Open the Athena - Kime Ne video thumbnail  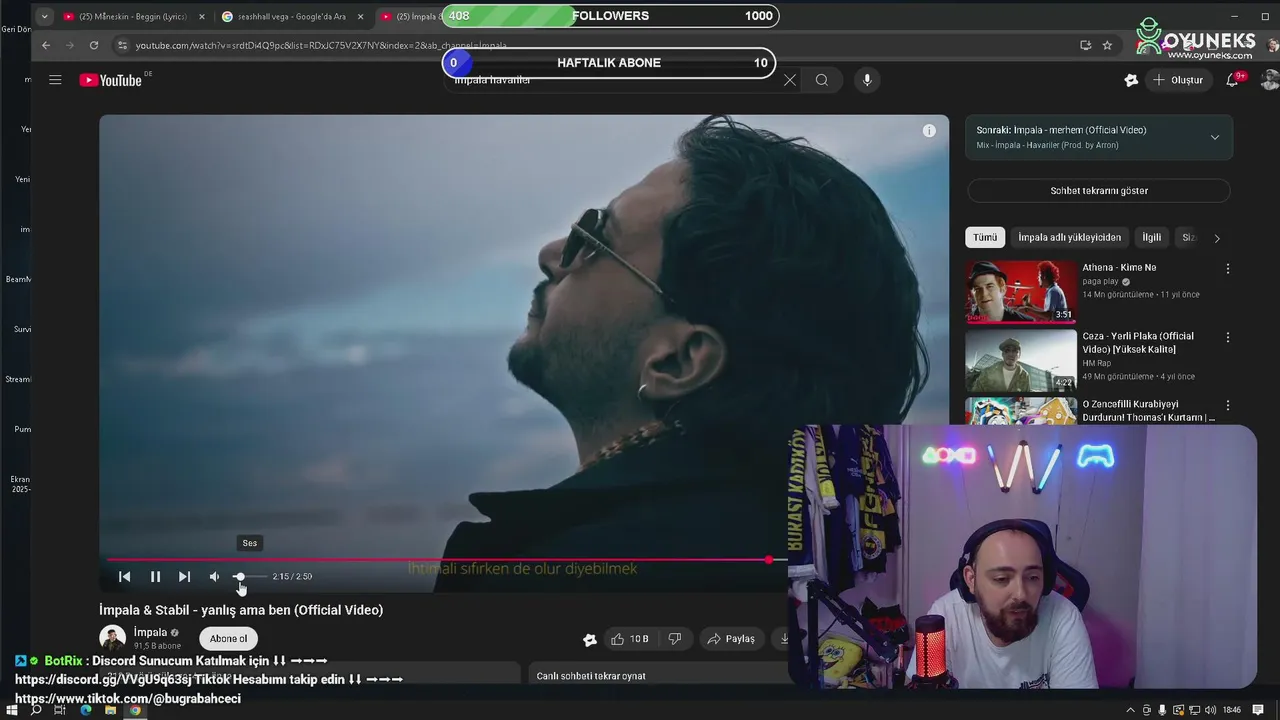[1021, 291]
